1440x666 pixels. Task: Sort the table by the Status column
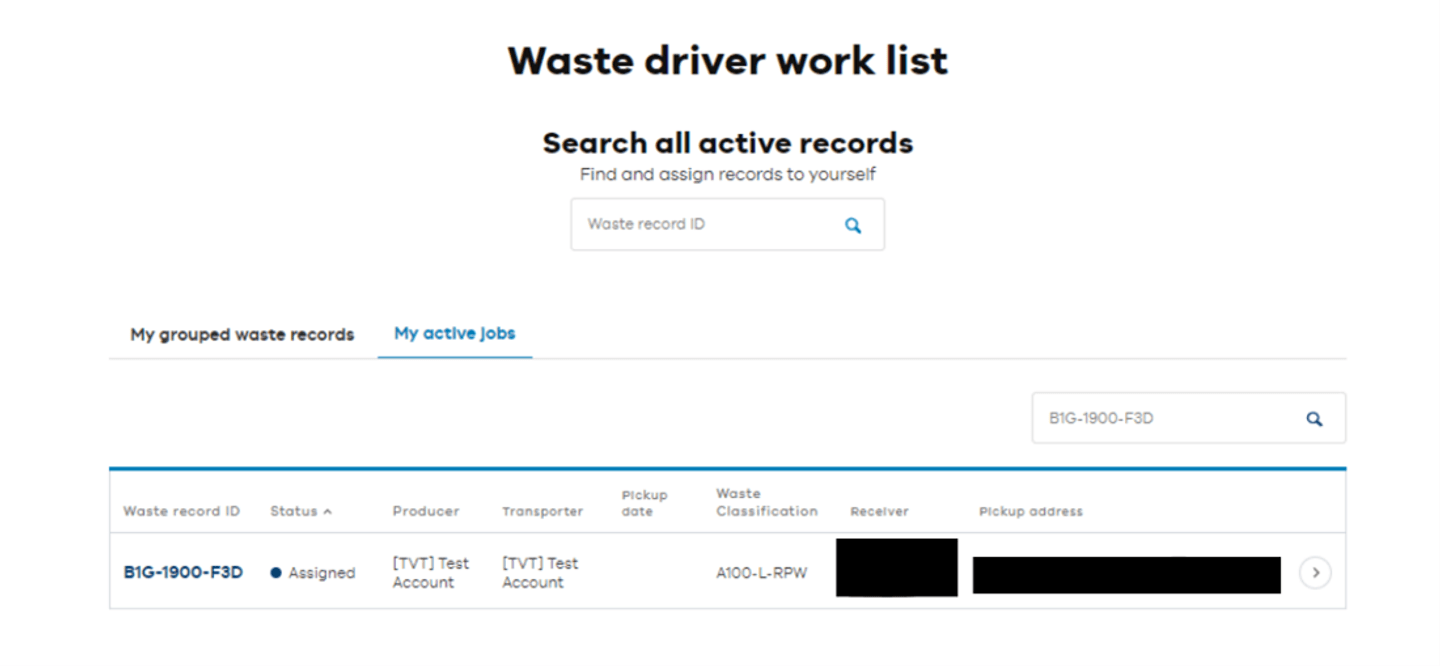(295, 510)
